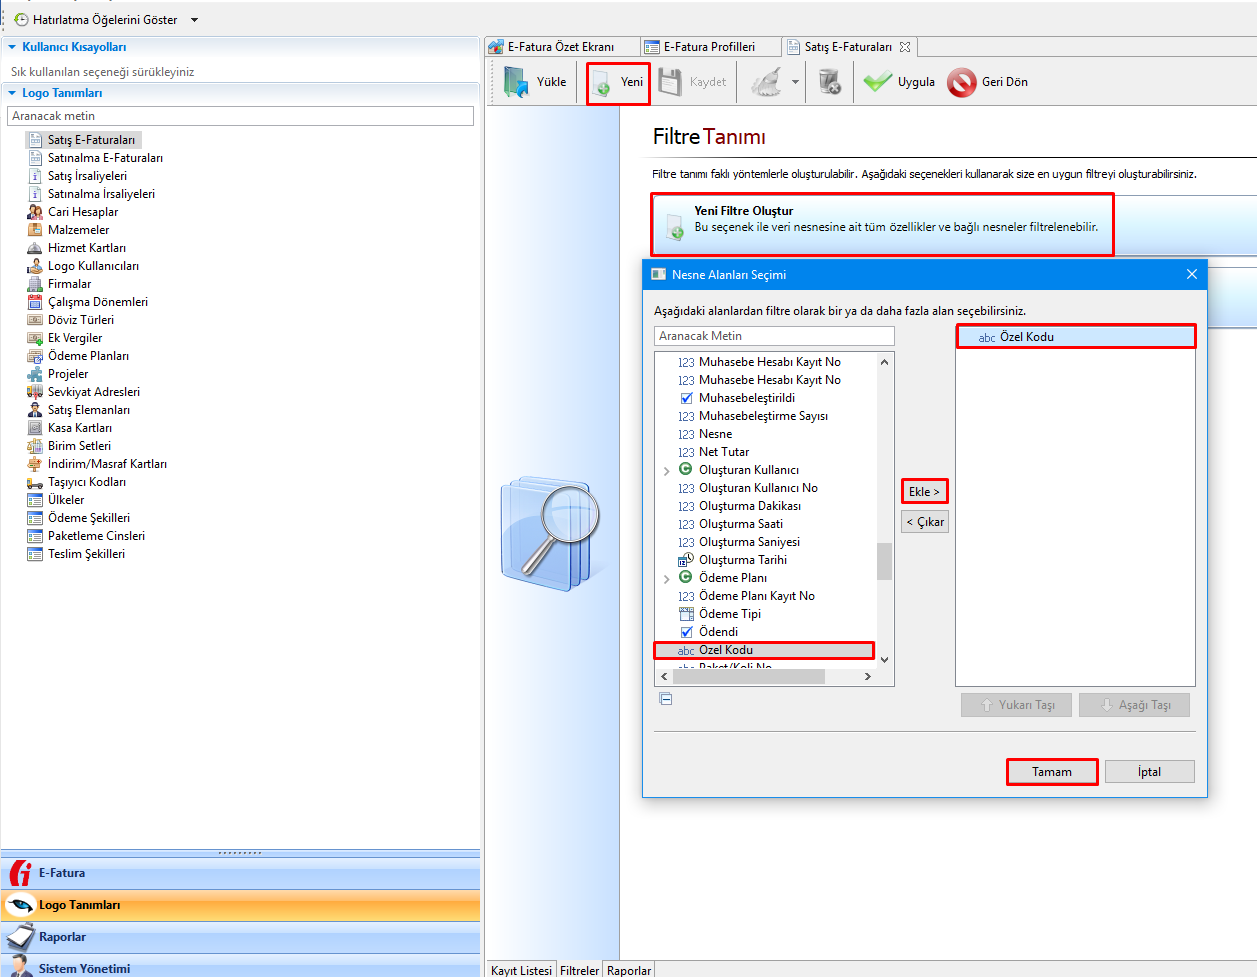Open the Kayıt Listesi bottom tab
1257x977 pixels.
(x=521, y=970)
